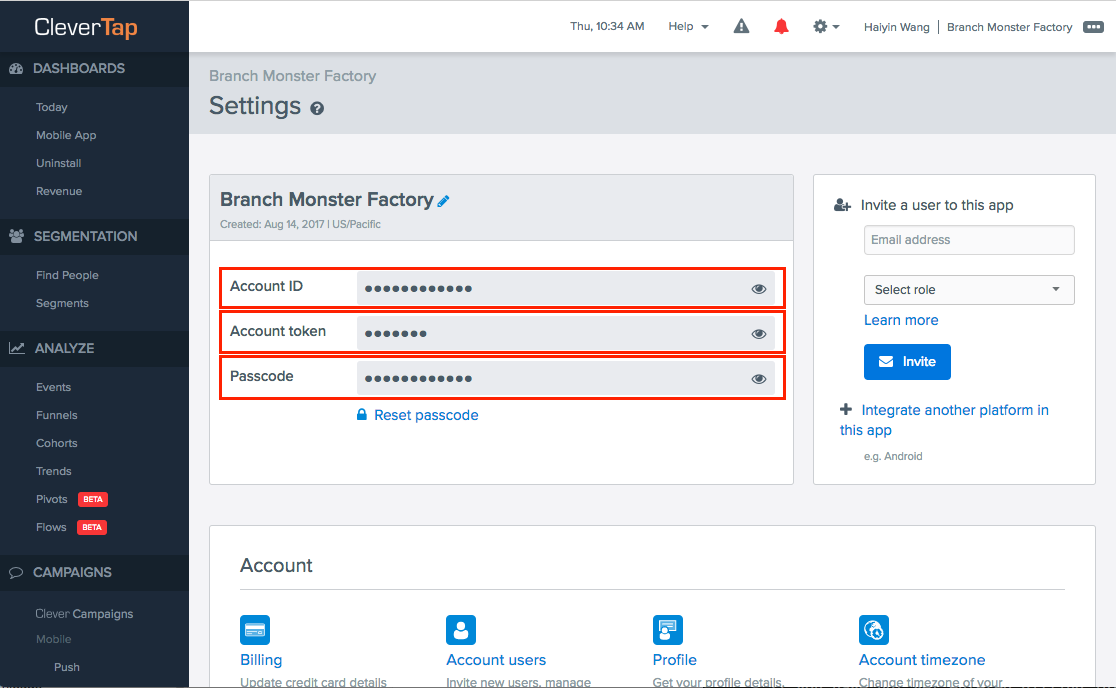Click the Account users person icon

click(460, 630)
